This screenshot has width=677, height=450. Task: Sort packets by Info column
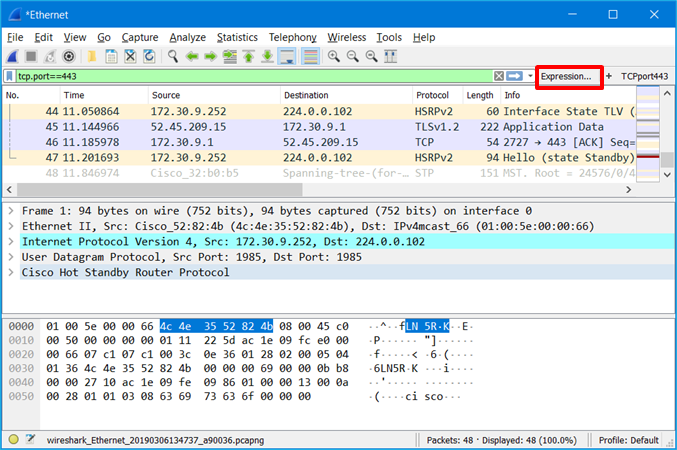(568, 95)
